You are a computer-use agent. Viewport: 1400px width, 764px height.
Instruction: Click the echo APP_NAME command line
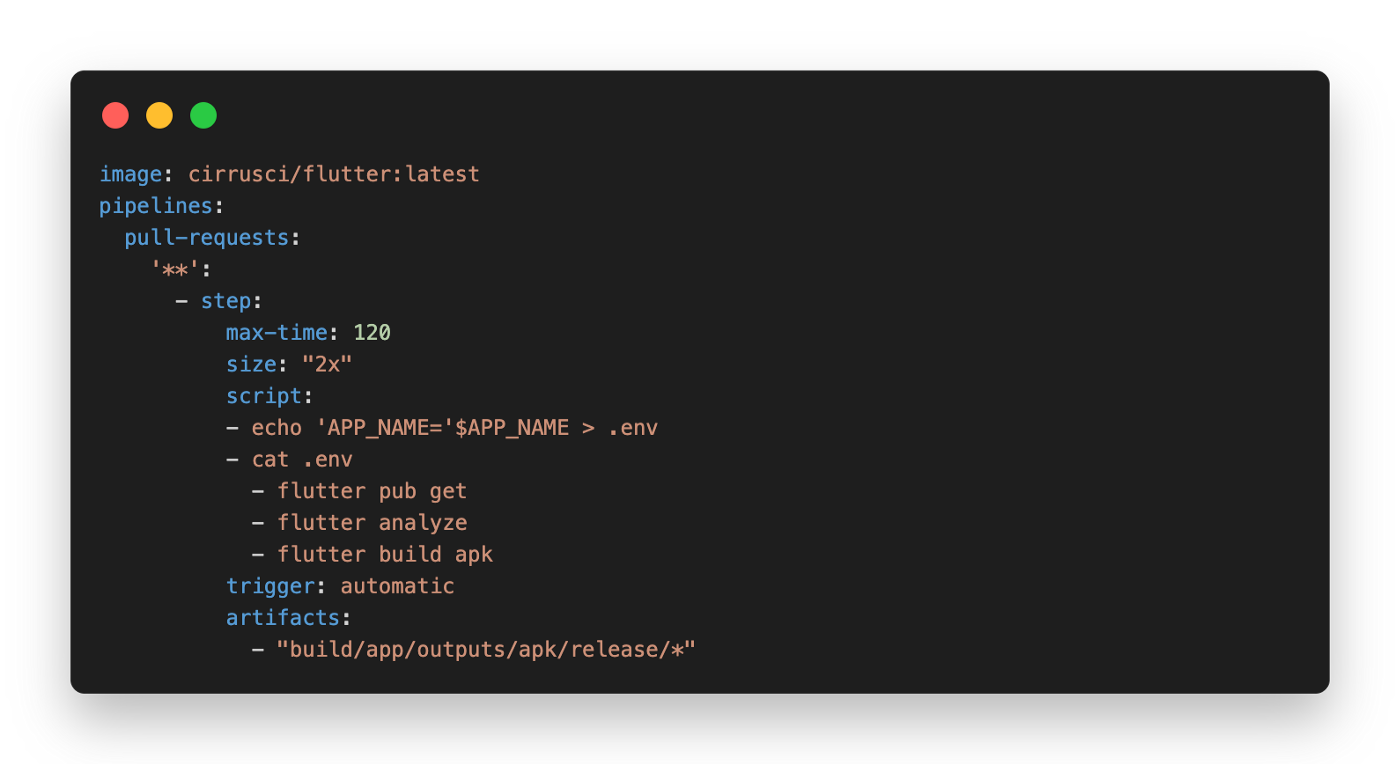tap(454, 428)
